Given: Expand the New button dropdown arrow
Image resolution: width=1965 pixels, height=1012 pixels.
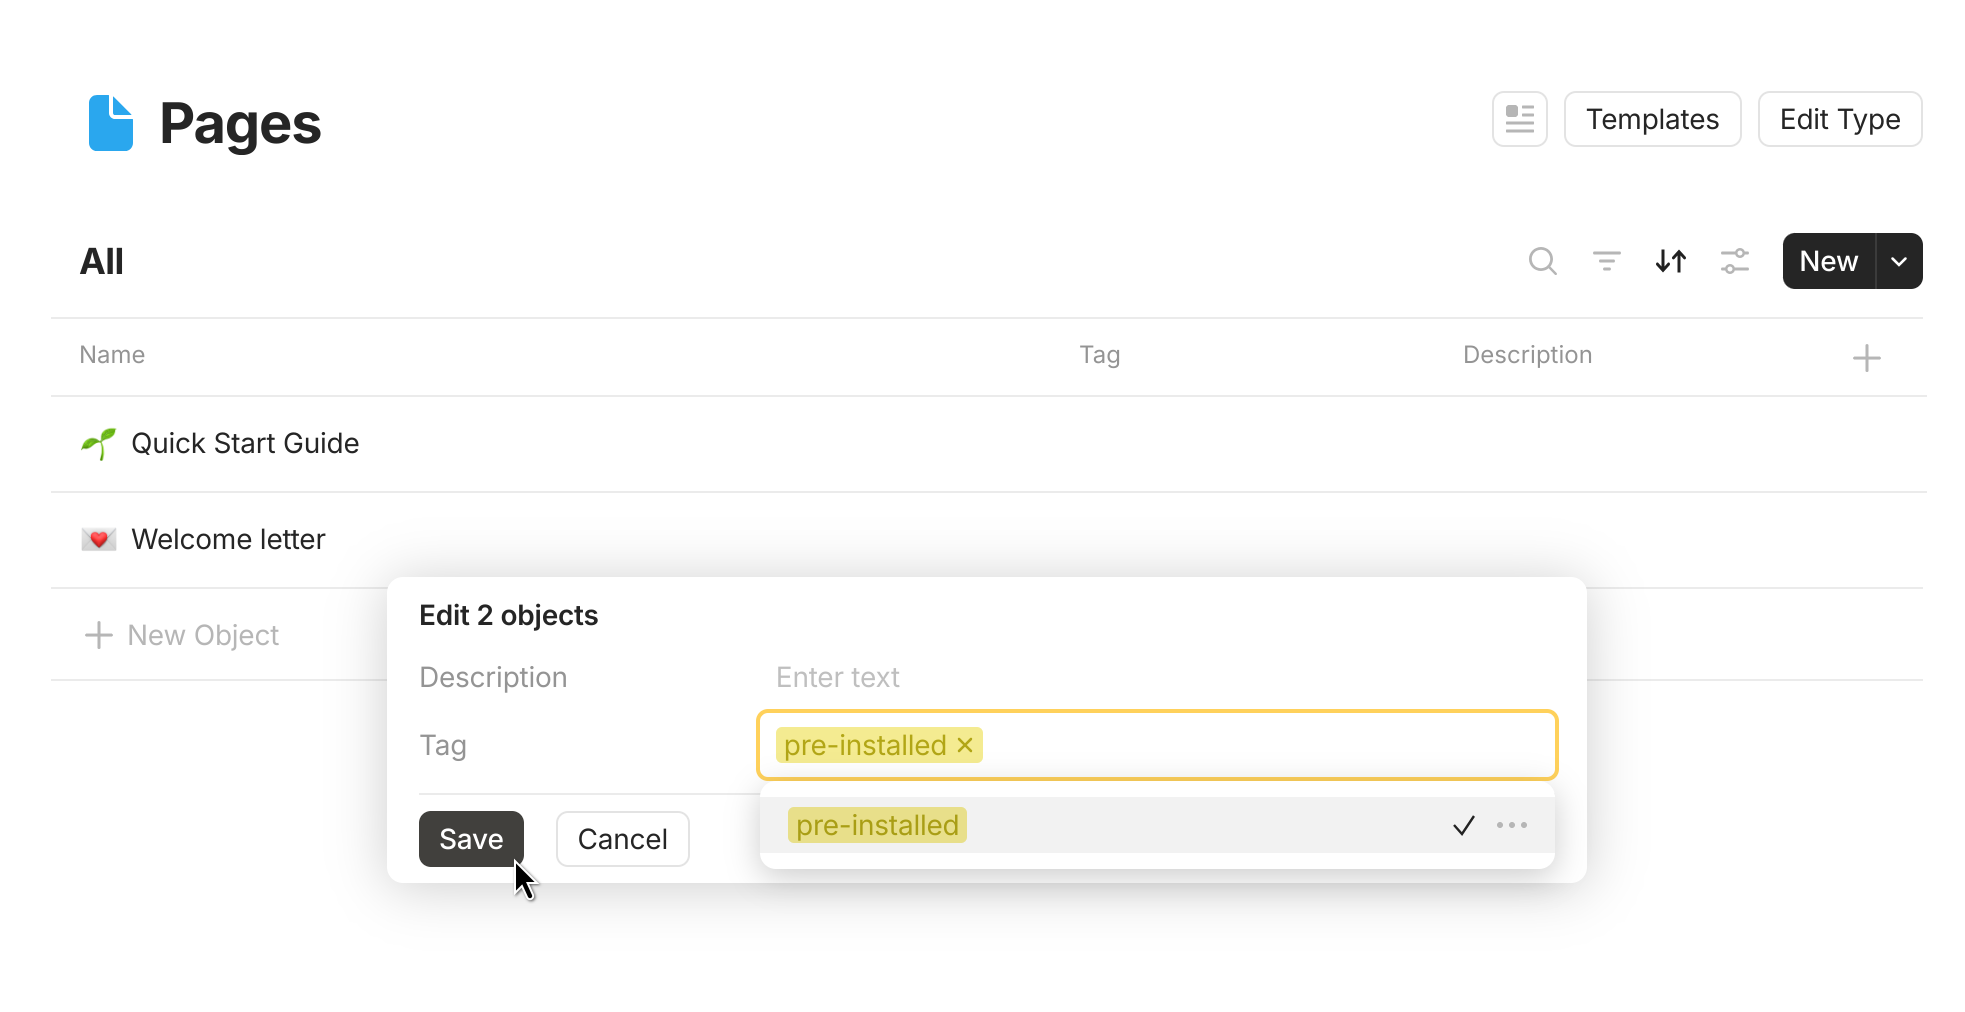Looking at the screenshot, I should 1898,261.
